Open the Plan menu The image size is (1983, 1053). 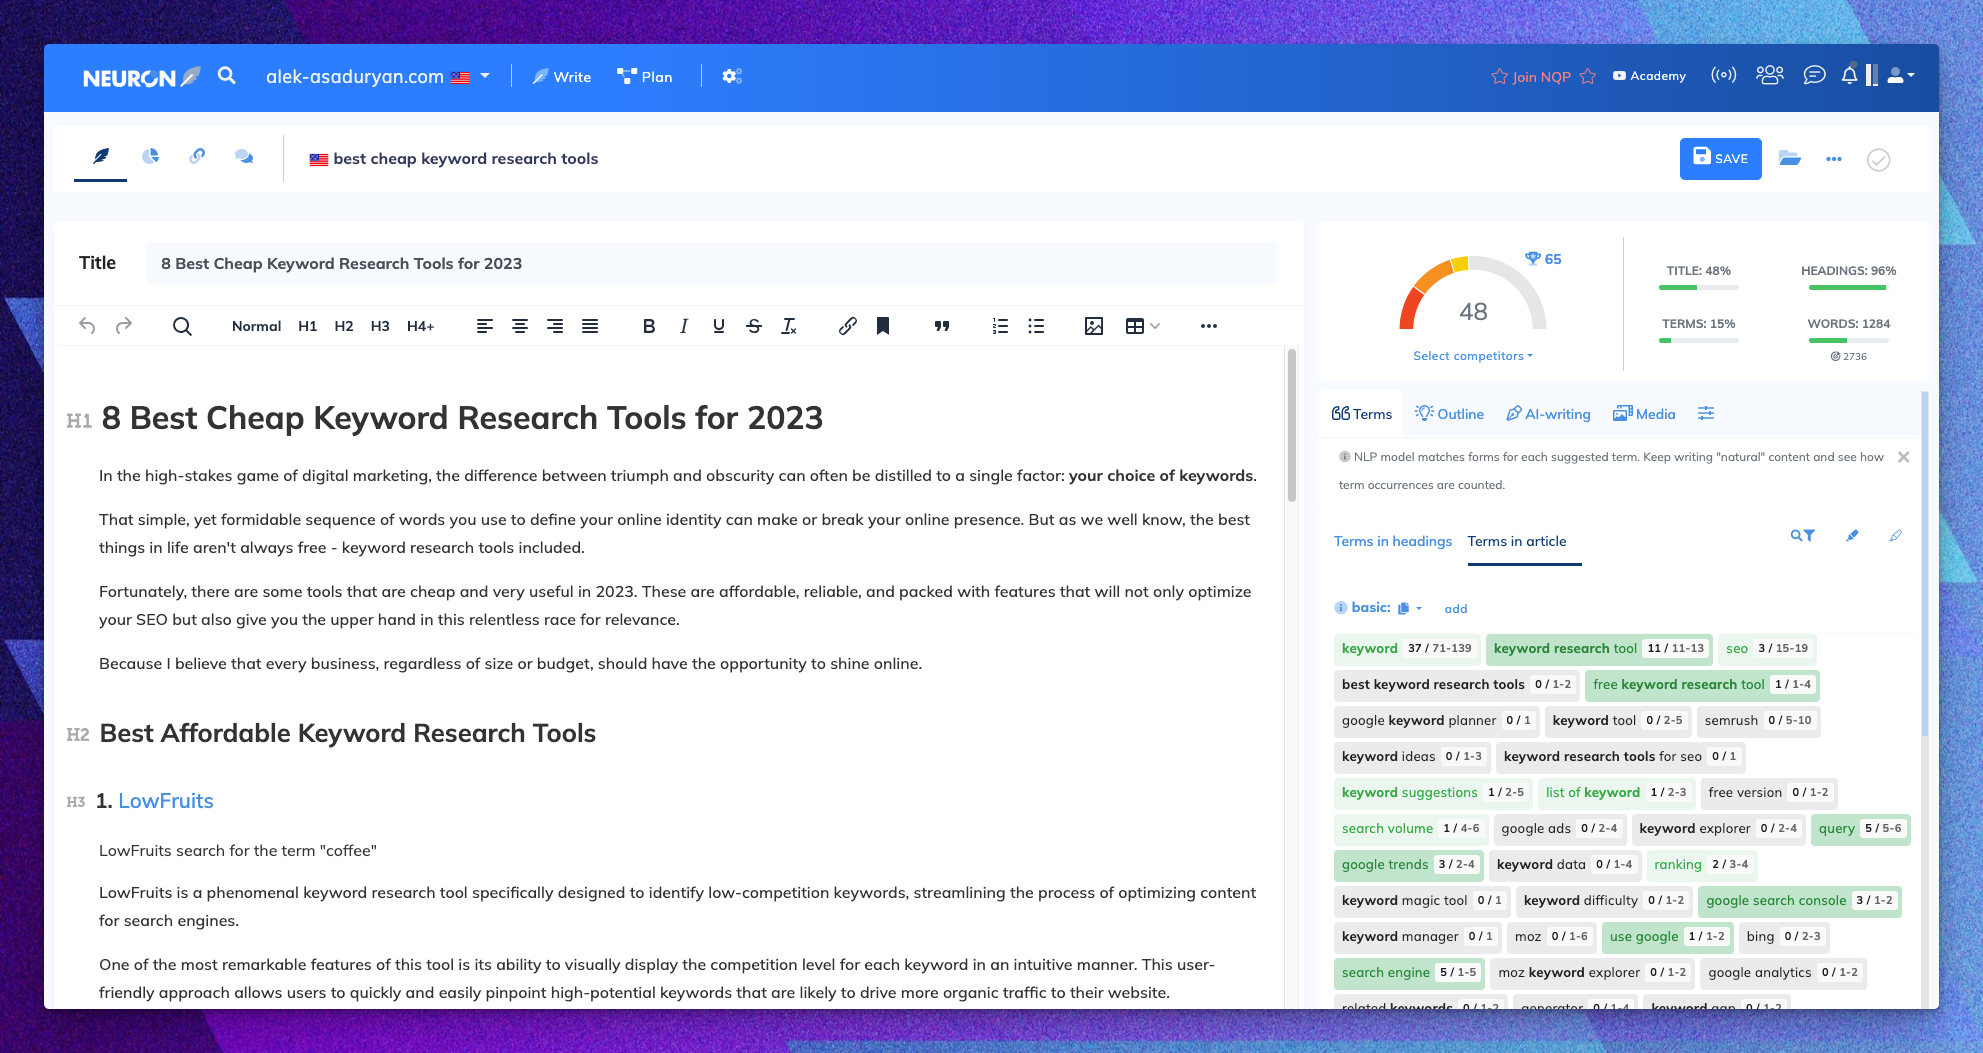pos(645,77)
